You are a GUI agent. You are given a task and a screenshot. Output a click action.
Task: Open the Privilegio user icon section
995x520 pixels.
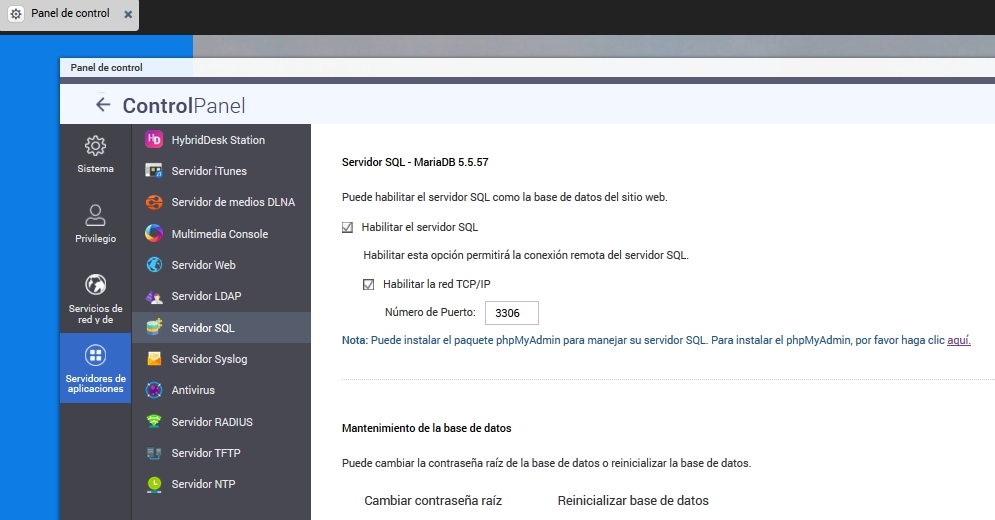[x=96, y=216]
